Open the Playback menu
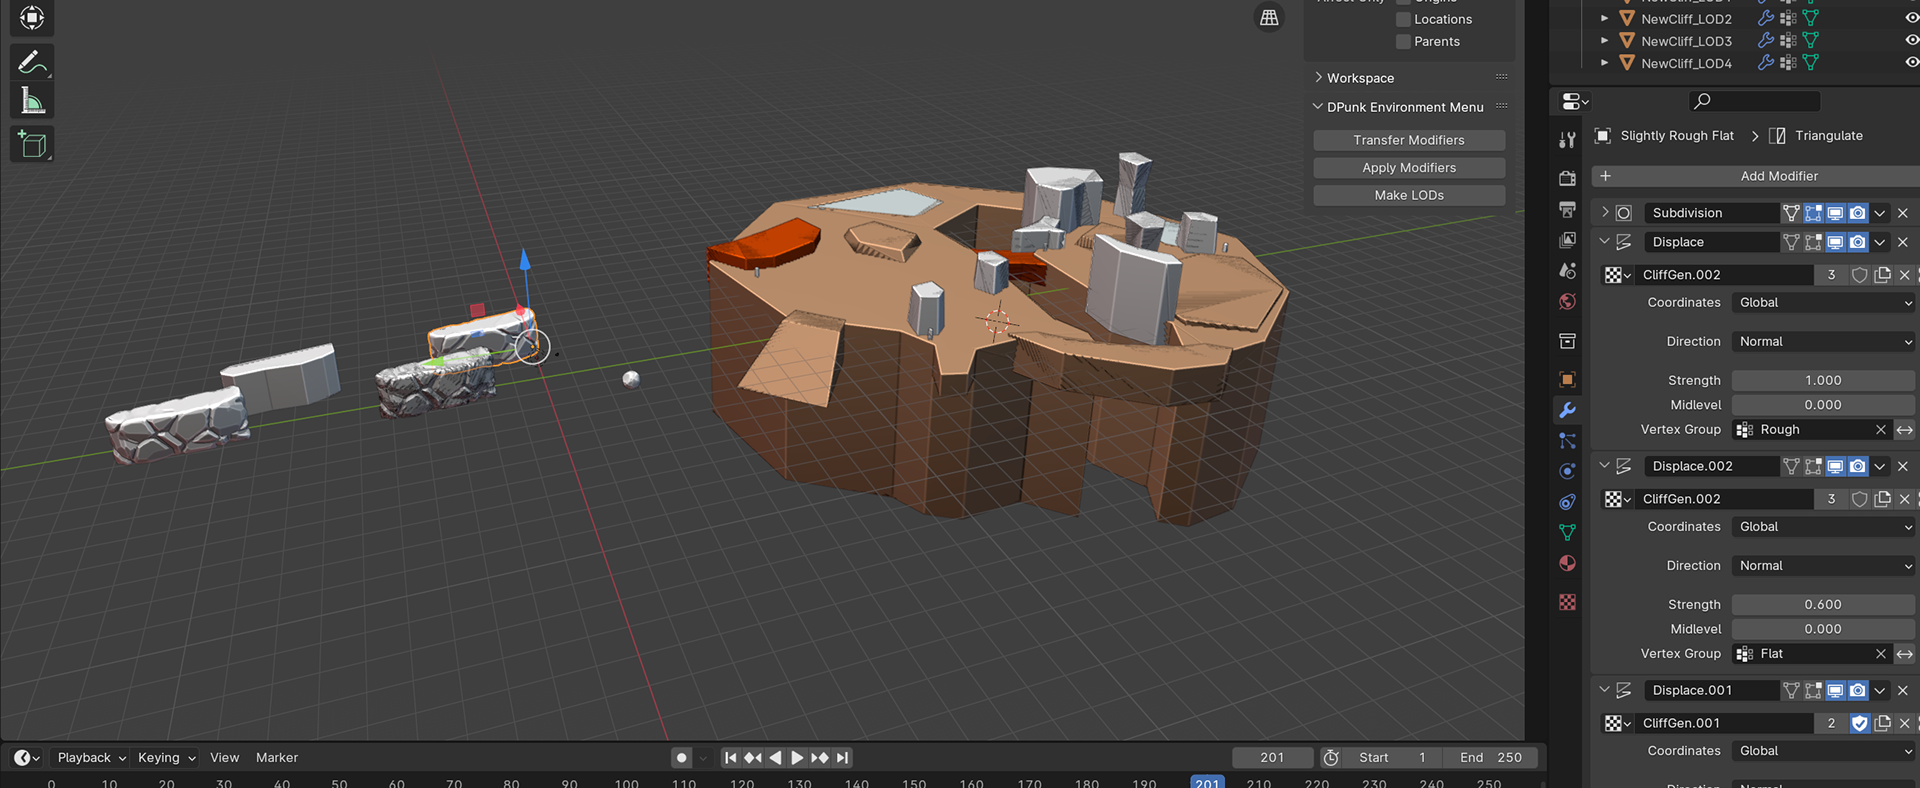Screen dimensions: 1920x788 tap(91, 758)
